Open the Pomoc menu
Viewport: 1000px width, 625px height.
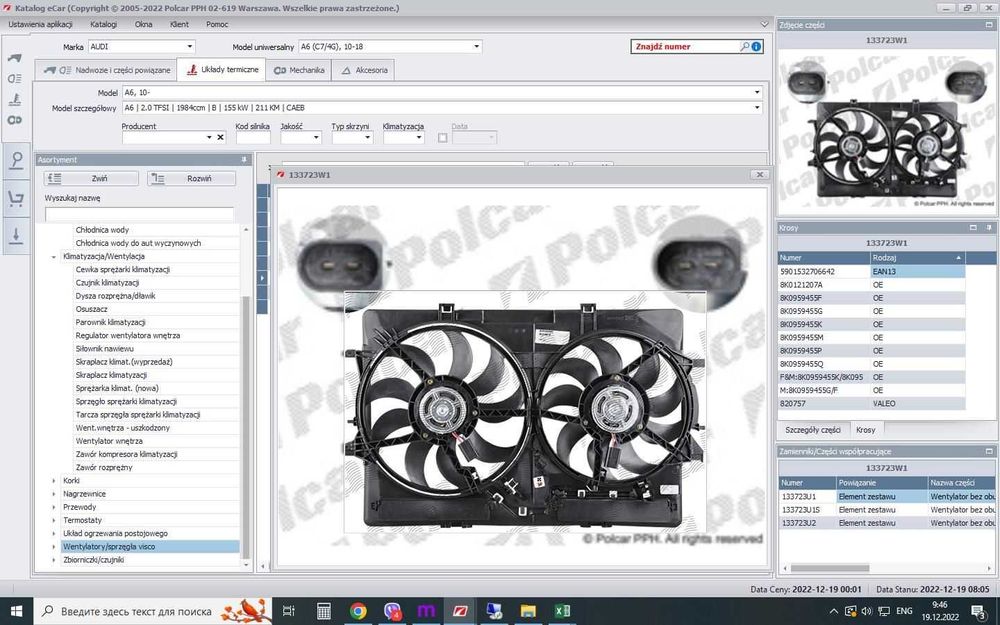coord(217,24)
